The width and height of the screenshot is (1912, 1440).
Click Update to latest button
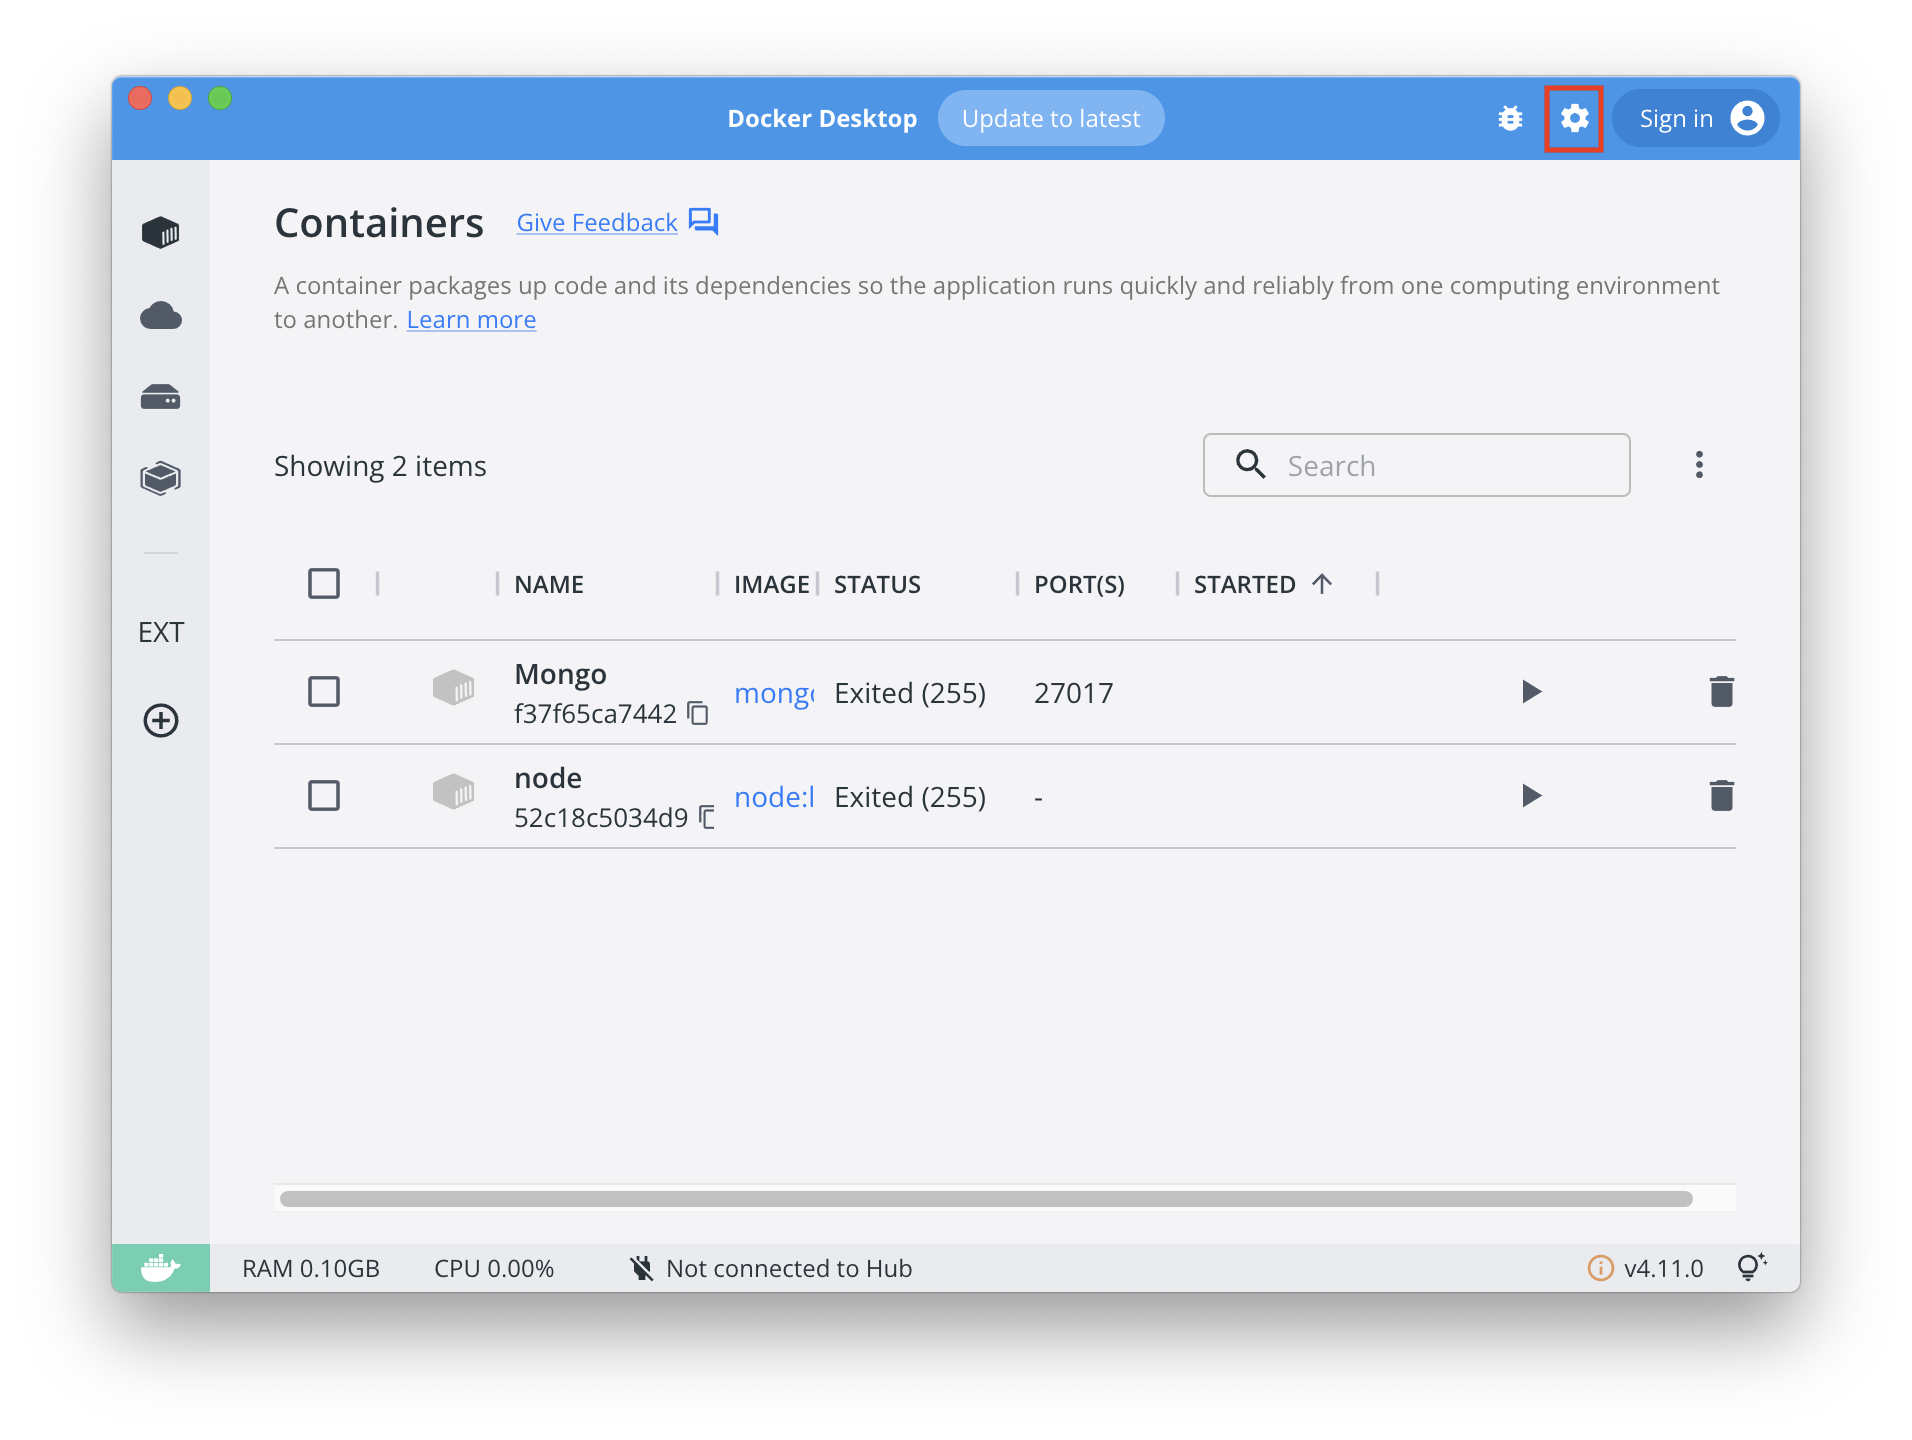pyautogui.click(x=1051, y=118)
